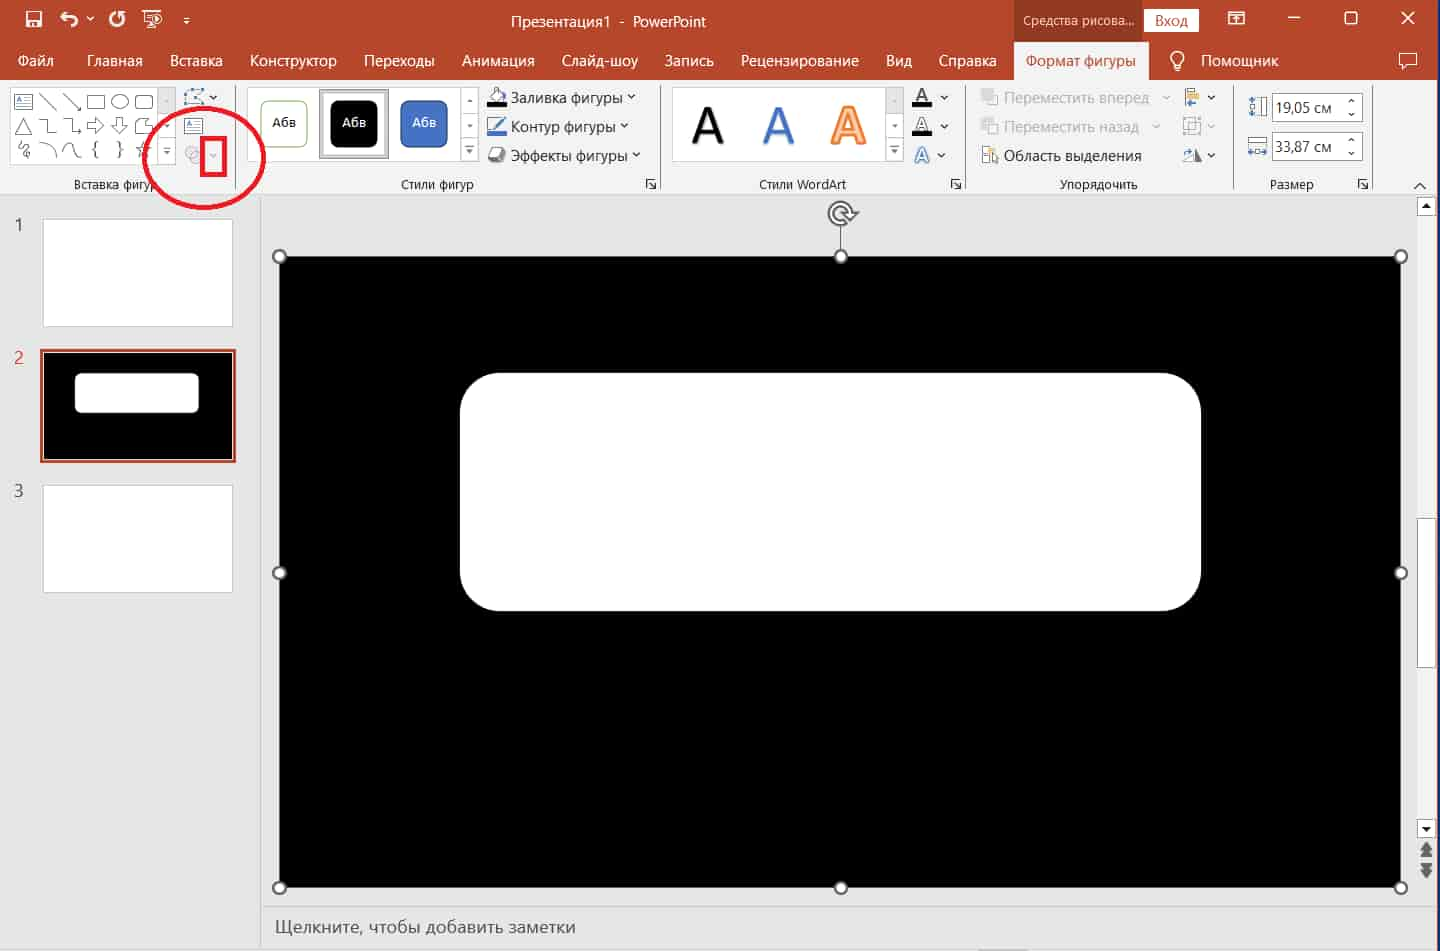Screen dimensions: 1440x951
Task: Go to the Переходы tab
Action: pos(399,61)
